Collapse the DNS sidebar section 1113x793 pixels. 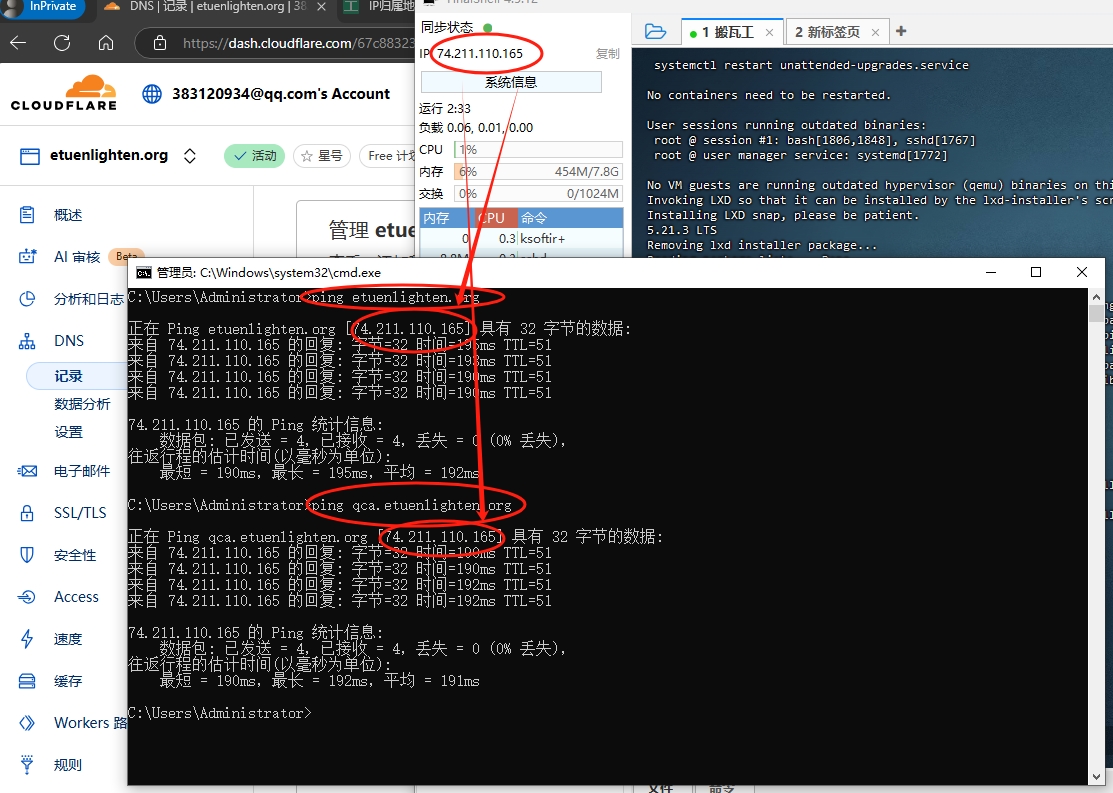[69, 341]
